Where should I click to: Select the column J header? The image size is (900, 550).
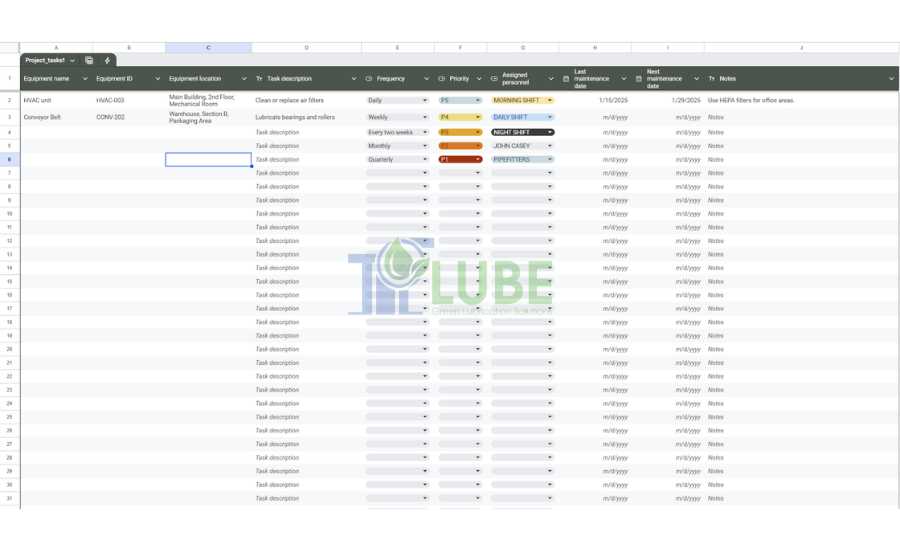pos(801,48)
